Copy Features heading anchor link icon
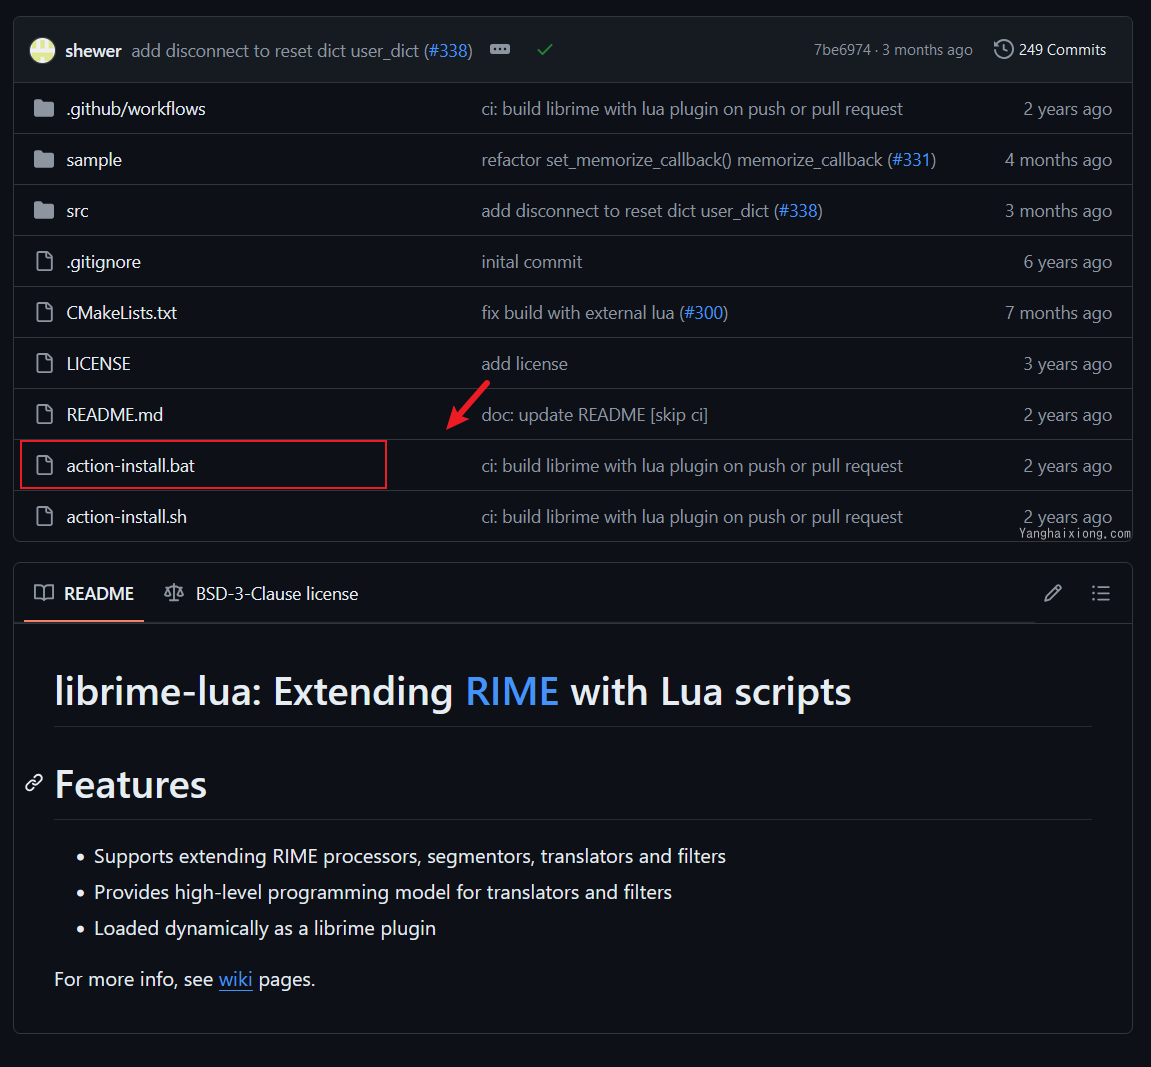Screen dimensions: 1151x1067 [34, 783]
